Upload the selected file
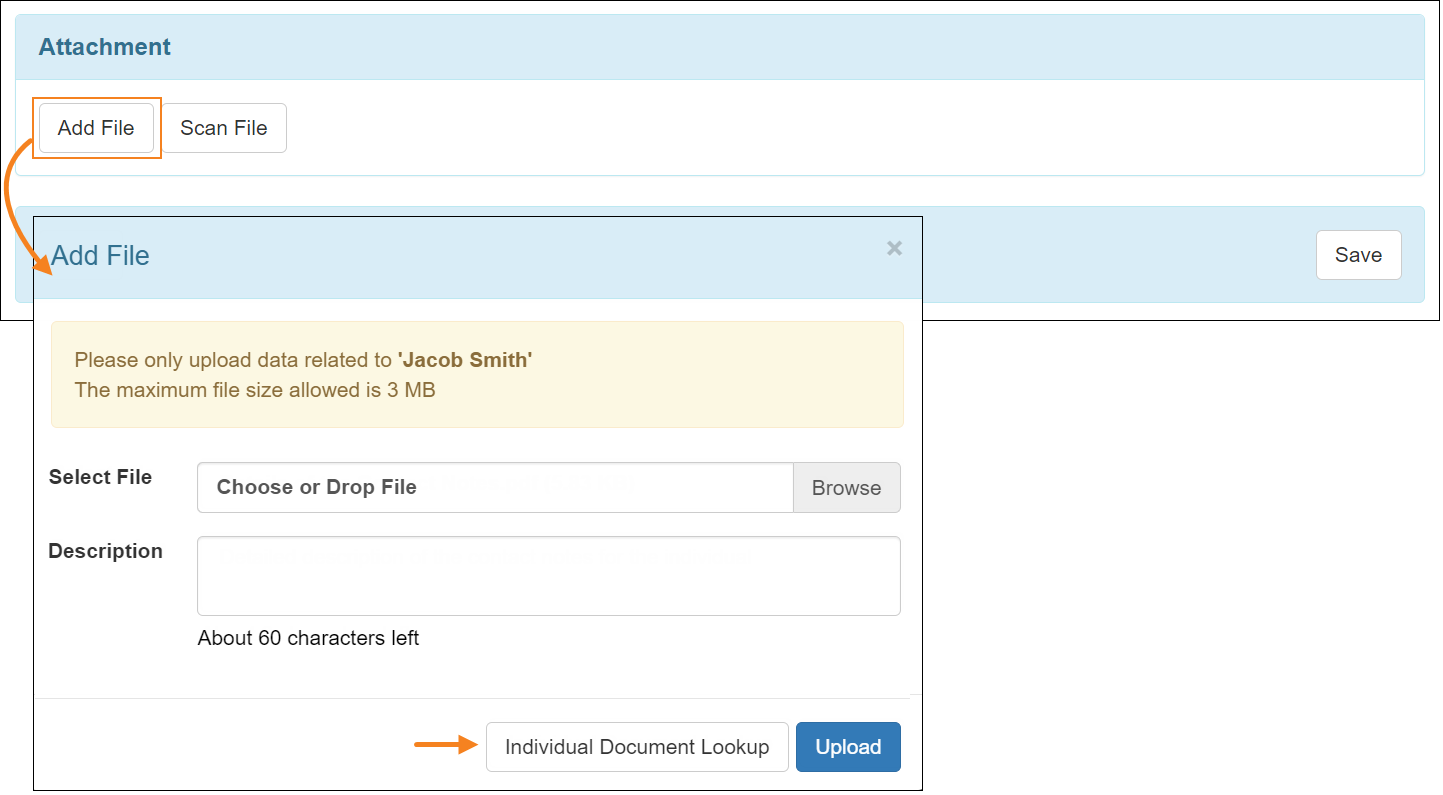 point(848,747)
